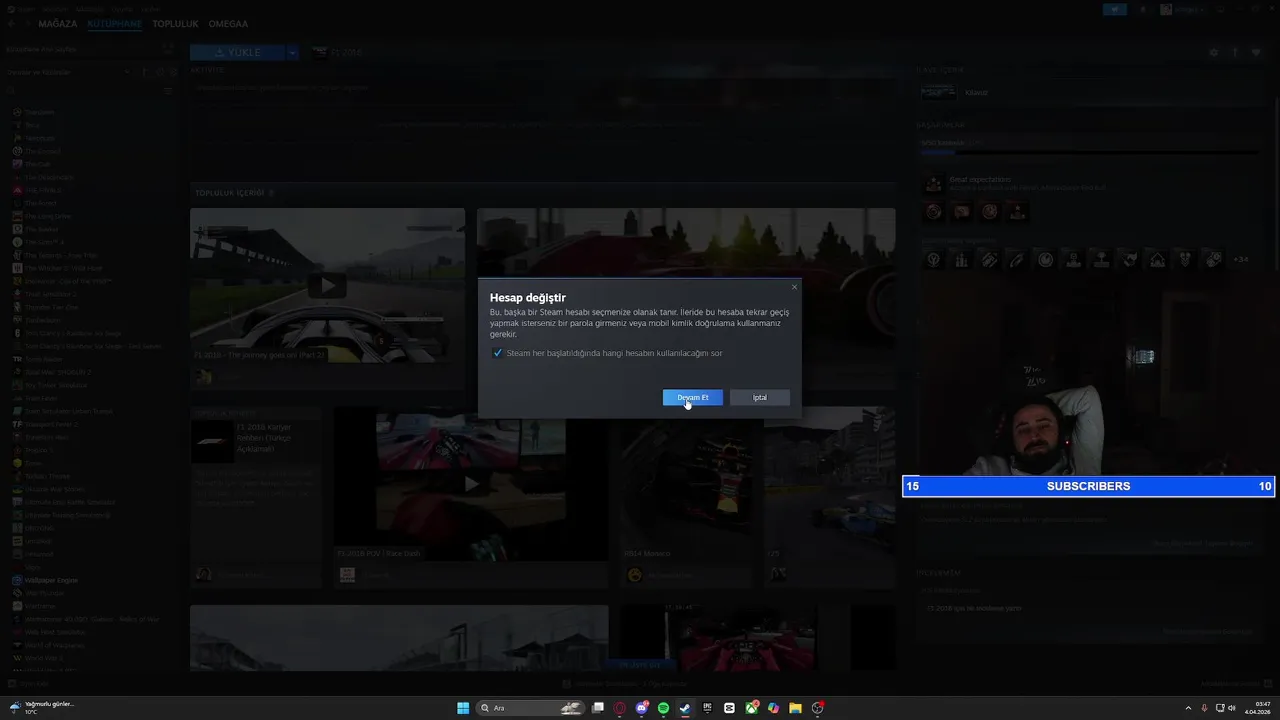1280x720 pixels.
Task: Open the game settings gear icon
Action: click(1214, 52)
